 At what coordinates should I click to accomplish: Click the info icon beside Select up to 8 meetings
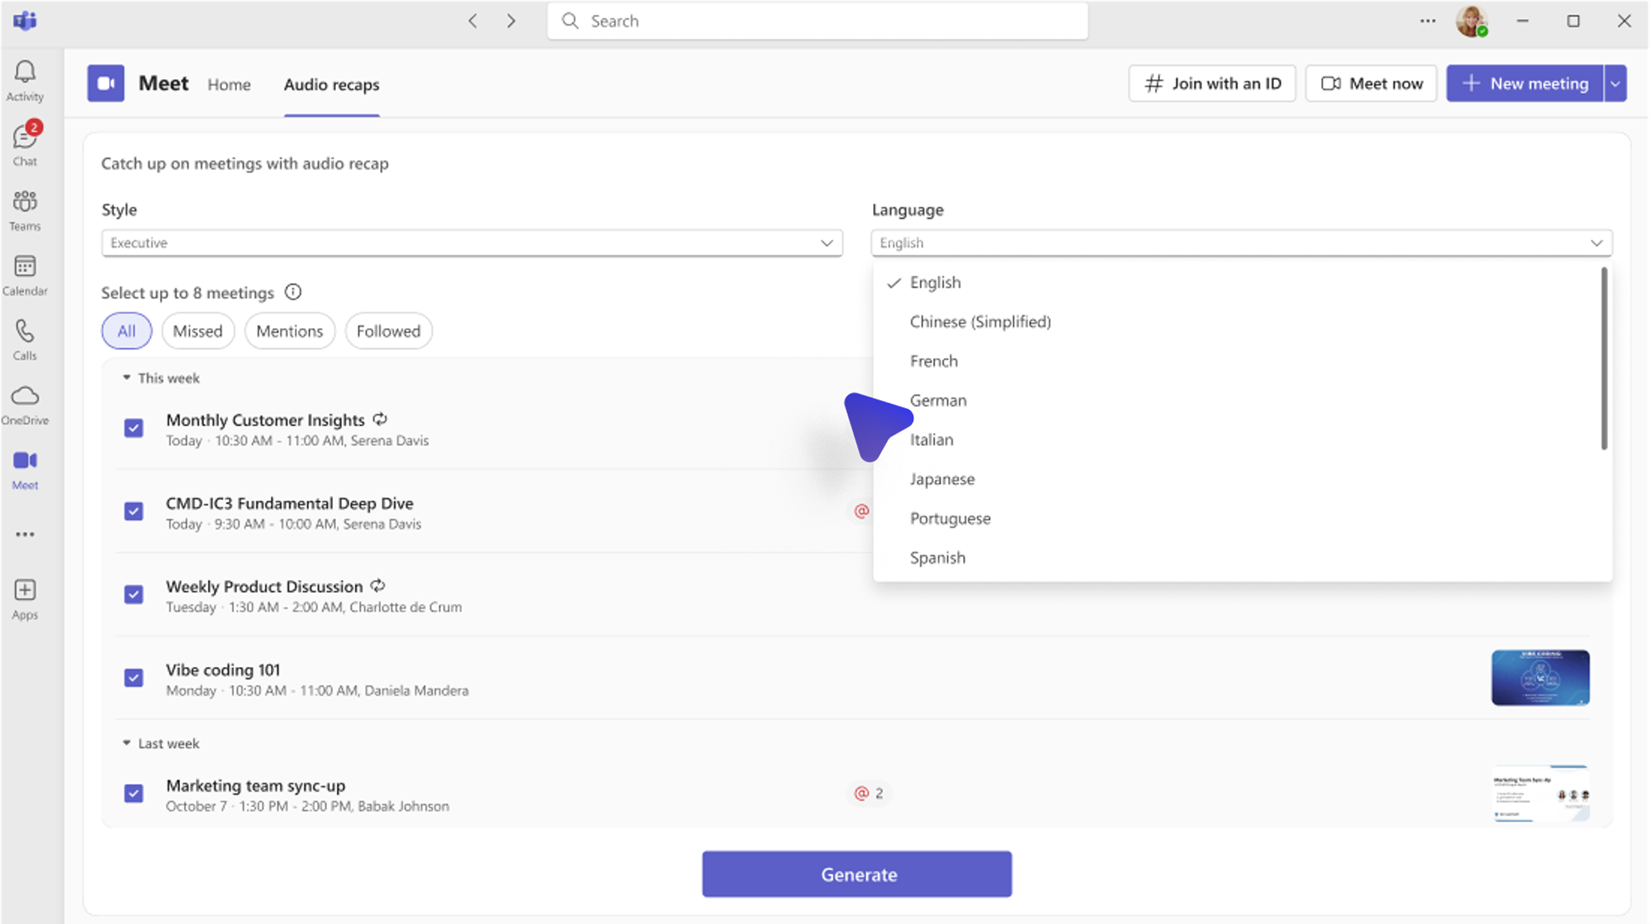(293, 292)
